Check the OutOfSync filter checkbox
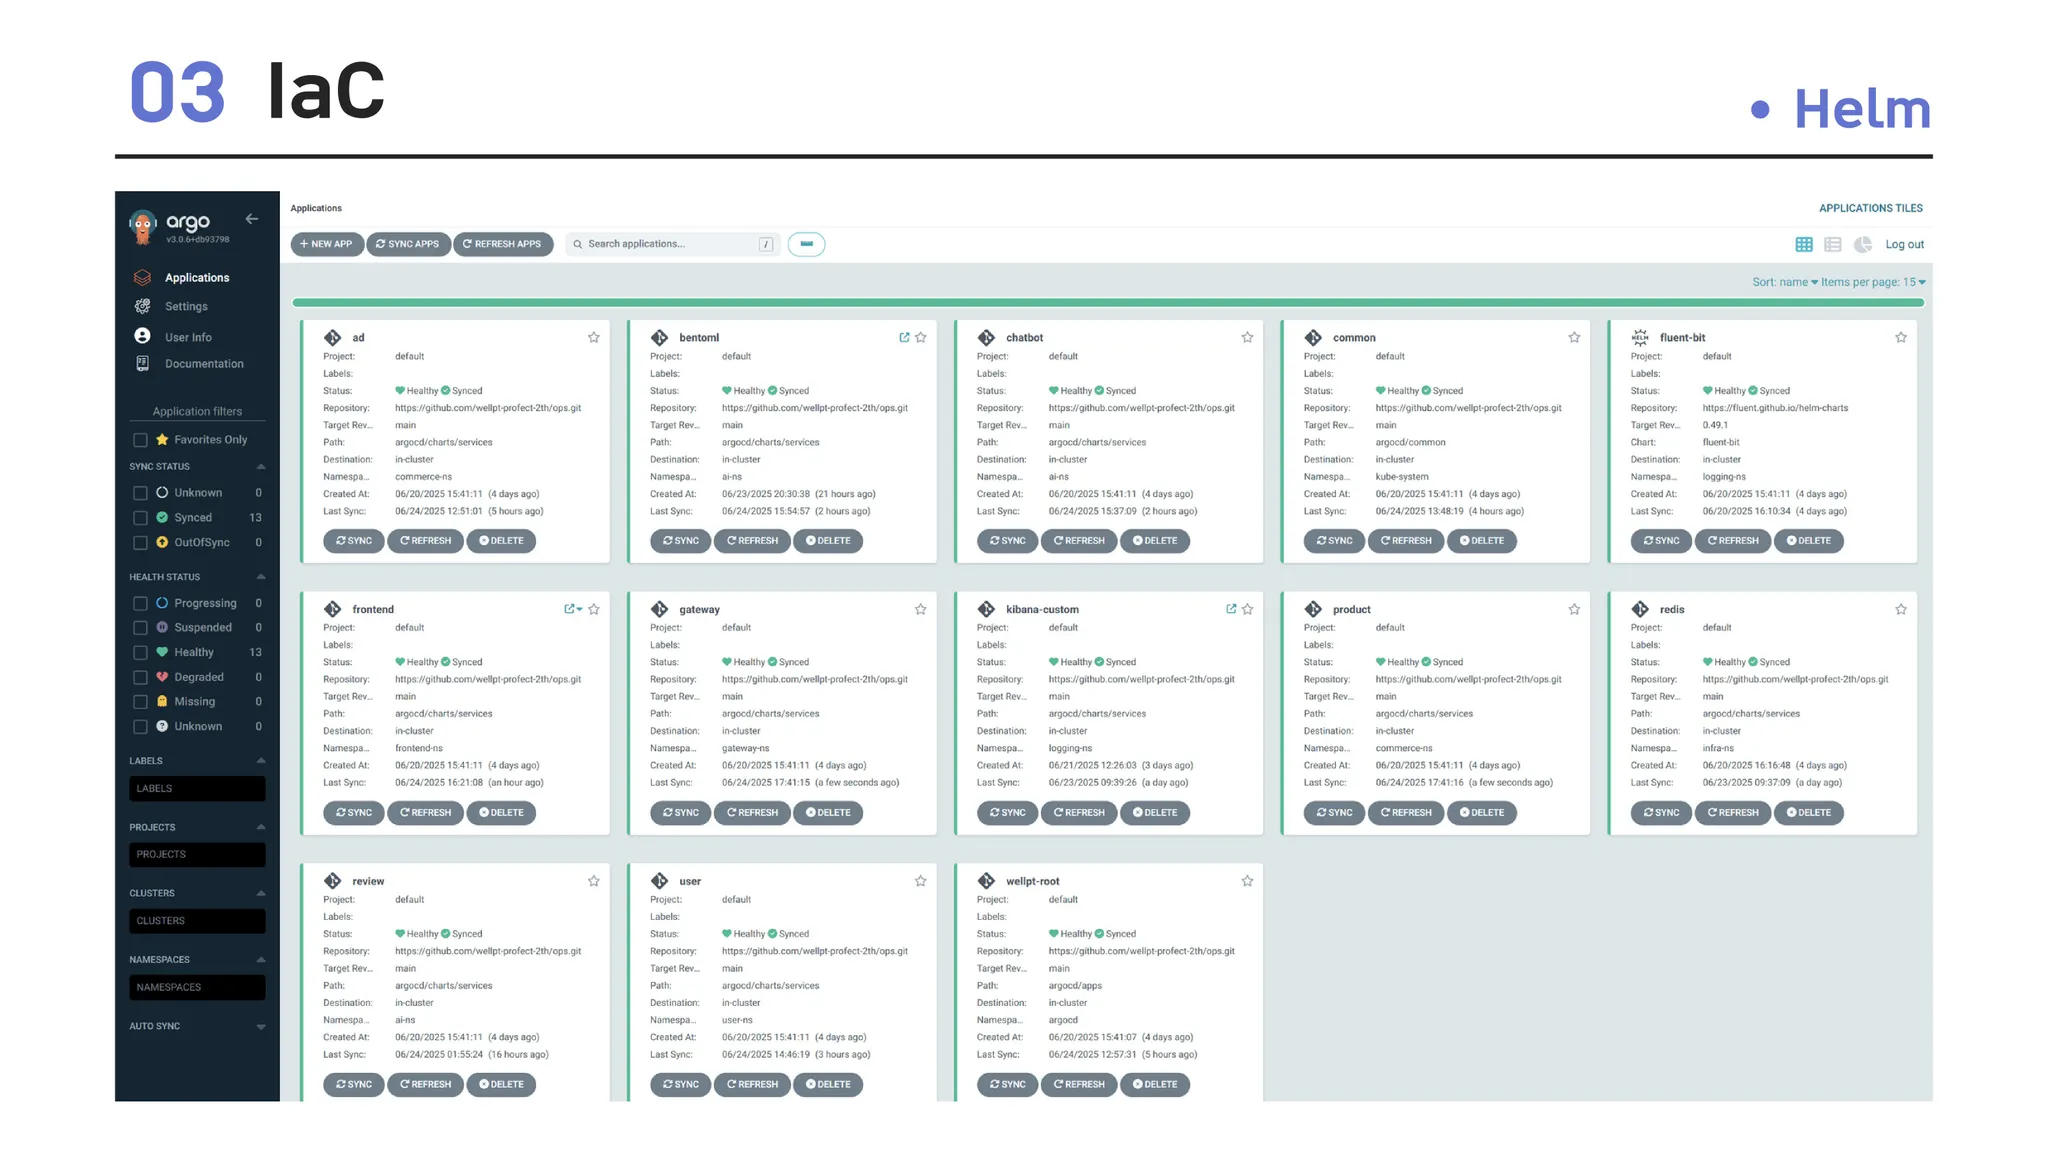This screenshot has width=2048, height=1152. click(140, 543)
